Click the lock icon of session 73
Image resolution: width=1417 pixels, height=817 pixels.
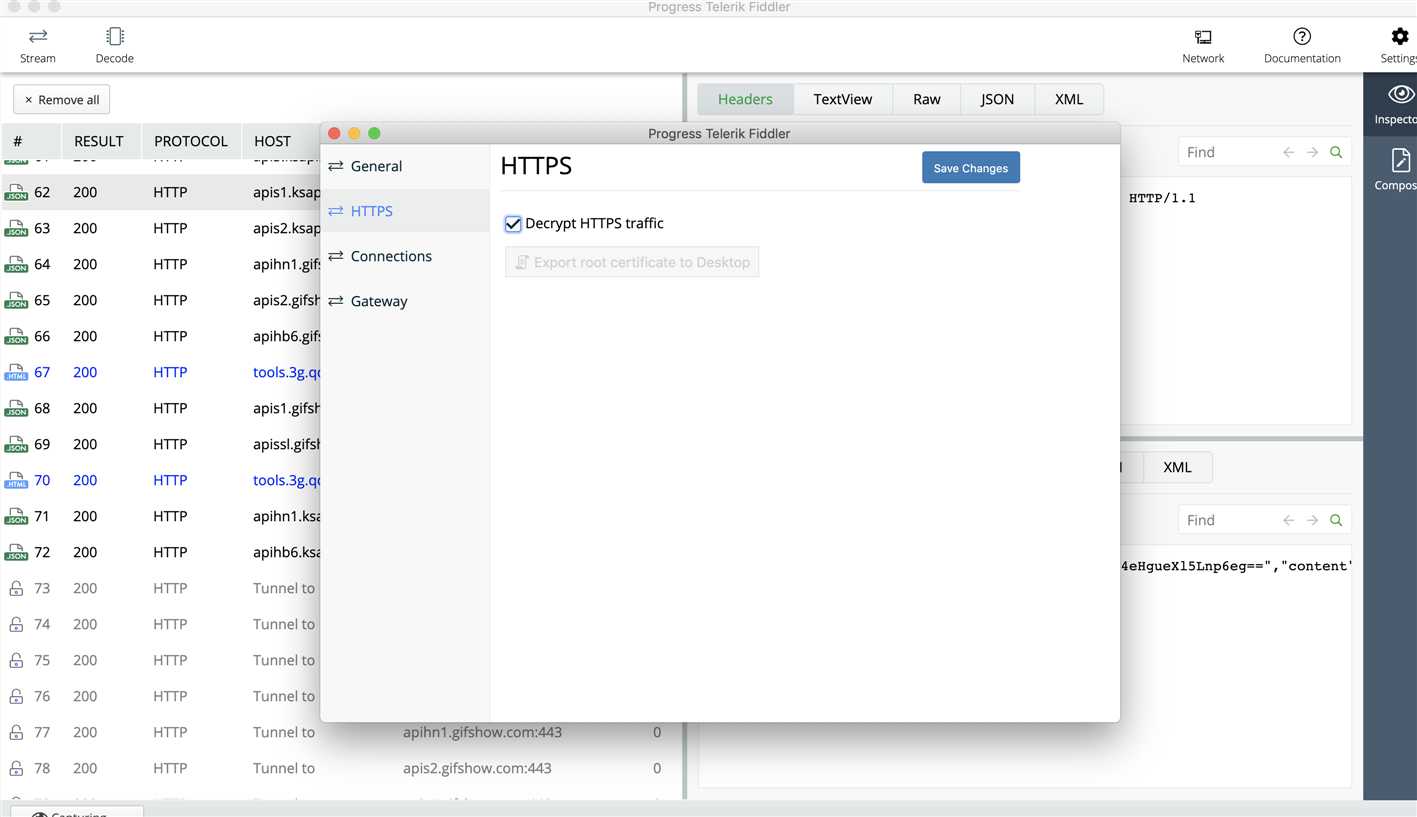click(16, 588)
